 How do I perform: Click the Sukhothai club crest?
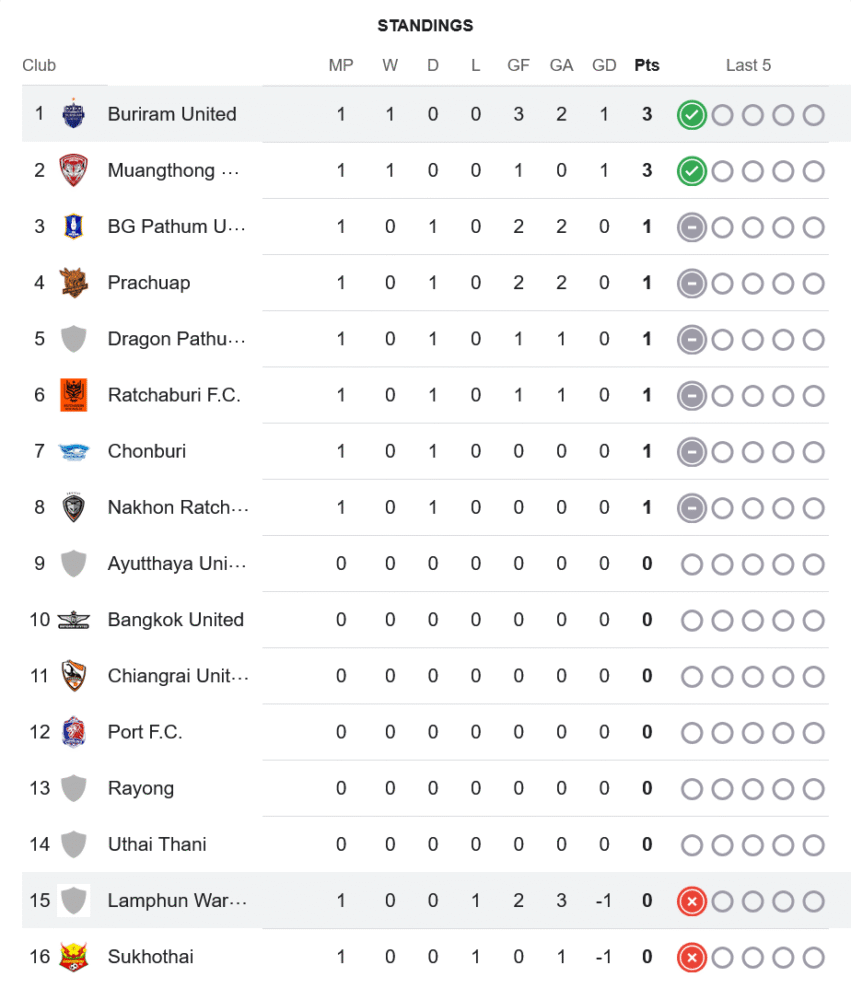[73, 957]
